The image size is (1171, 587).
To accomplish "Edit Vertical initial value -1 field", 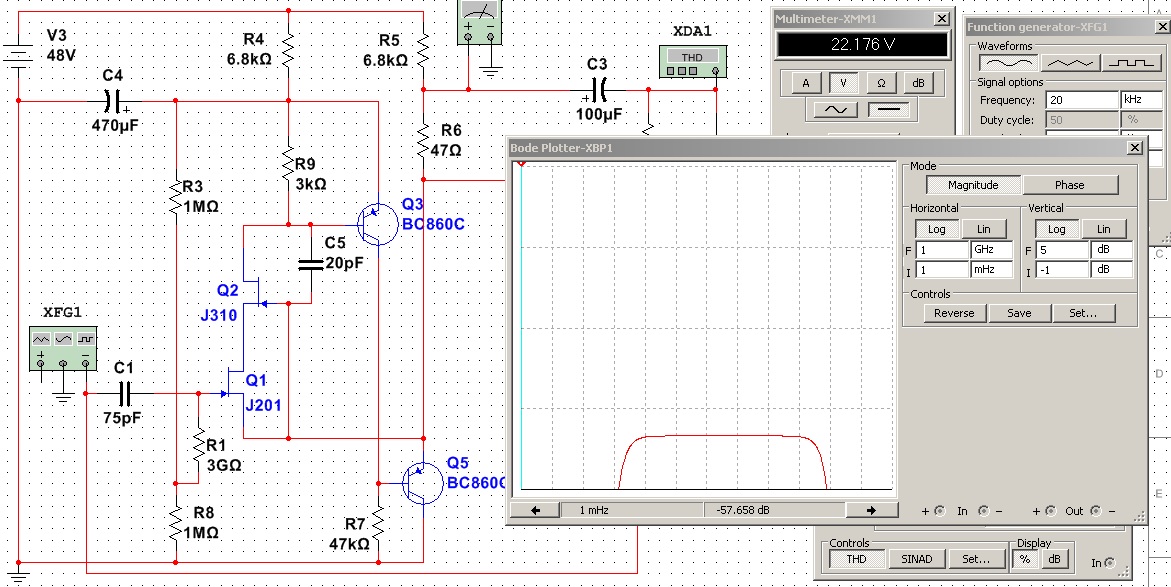I will coord(1062,270).
